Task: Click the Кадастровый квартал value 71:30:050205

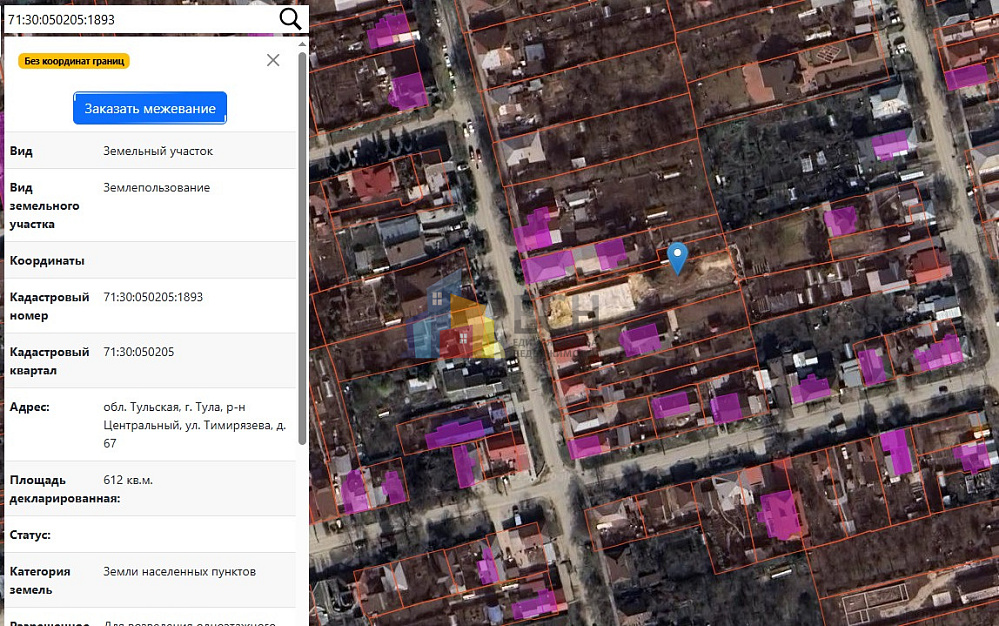Action: coord(139,352)
